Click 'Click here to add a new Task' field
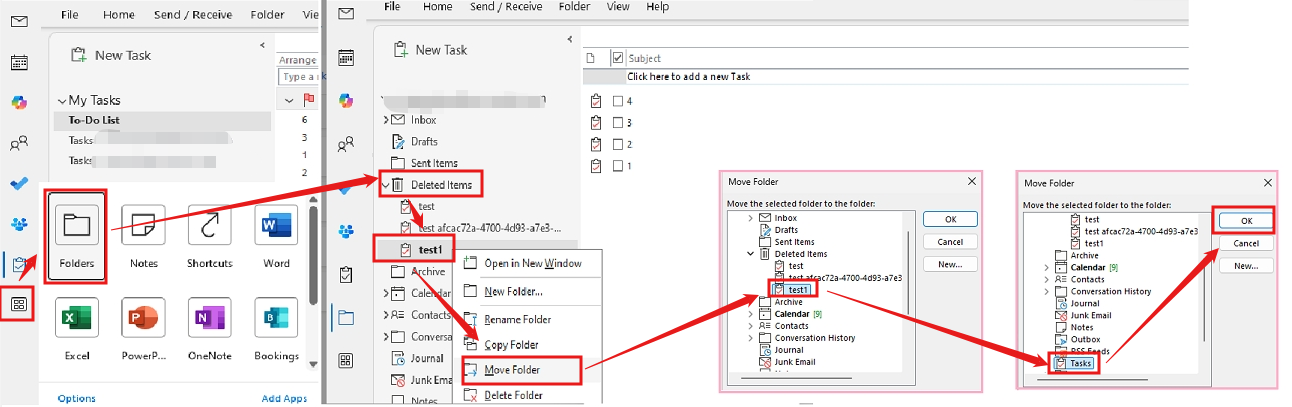The height and width of the screenshot is (407, 1292). (688, 76)
